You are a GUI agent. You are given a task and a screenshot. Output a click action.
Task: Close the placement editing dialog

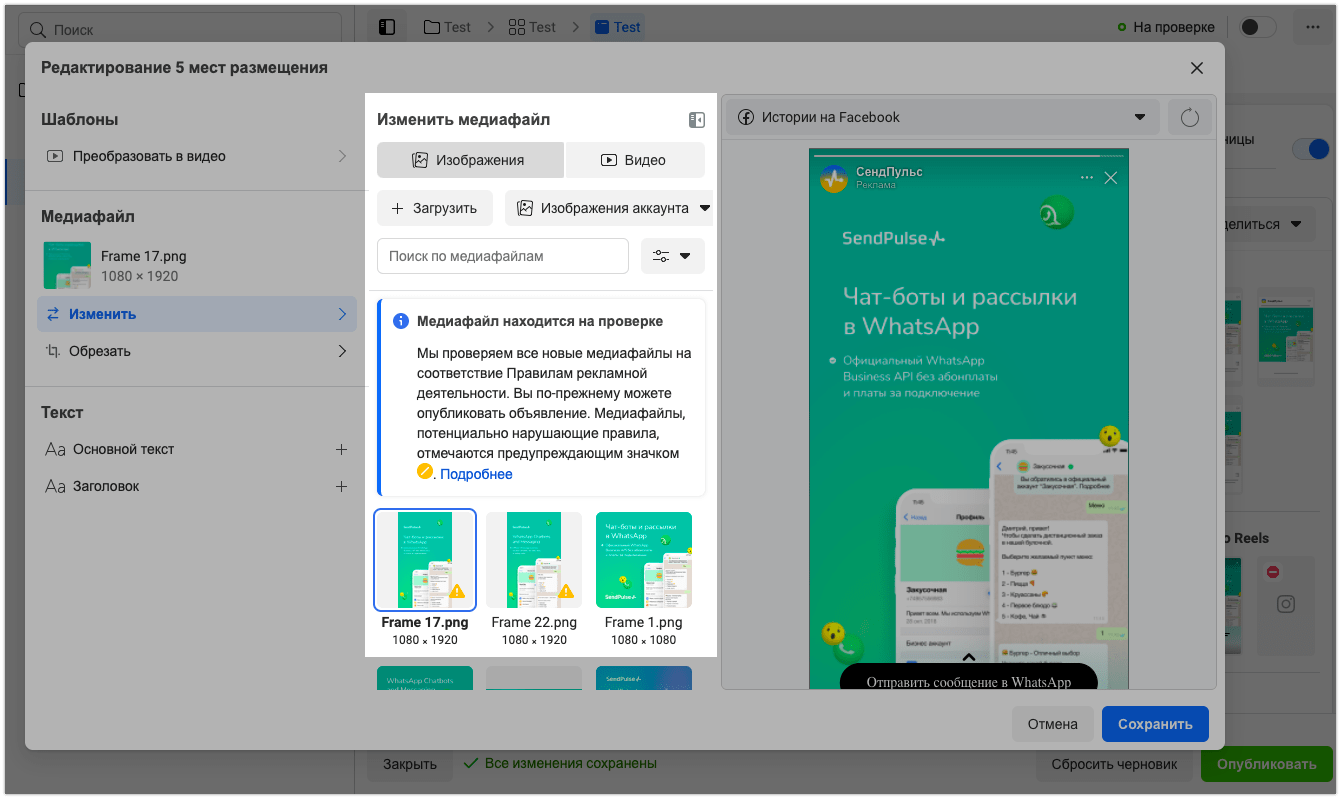(1197, 68)
